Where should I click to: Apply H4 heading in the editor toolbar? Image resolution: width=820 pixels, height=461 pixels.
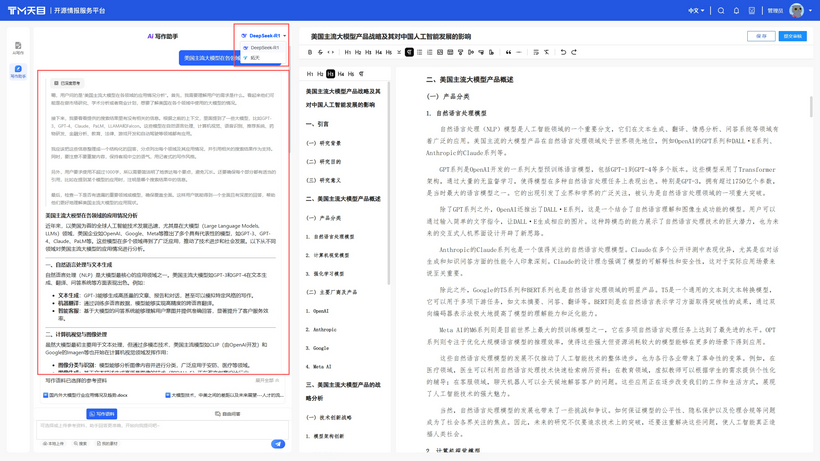pyautogui.click(x=379, y=52)
